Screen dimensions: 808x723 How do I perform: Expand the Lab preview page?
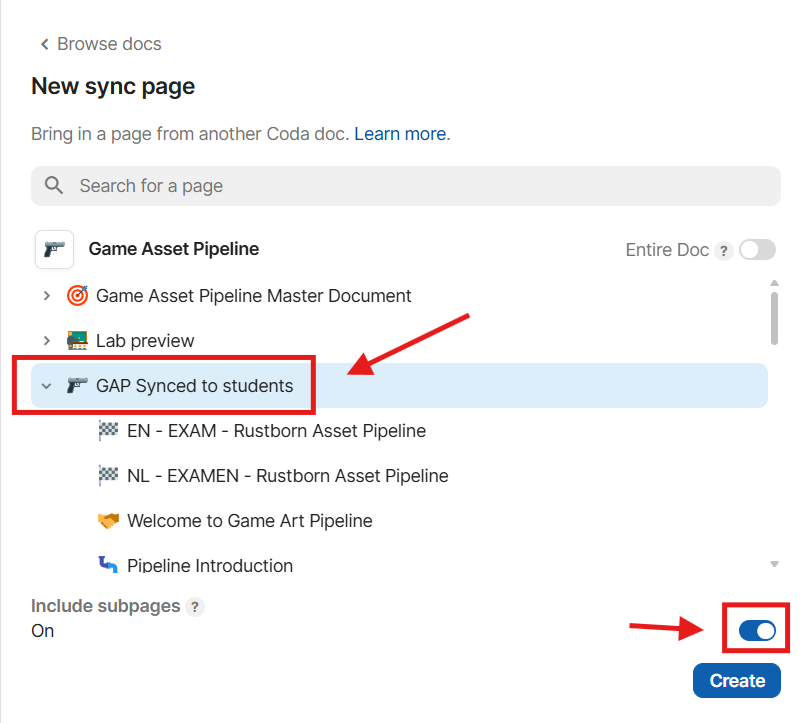46,341
